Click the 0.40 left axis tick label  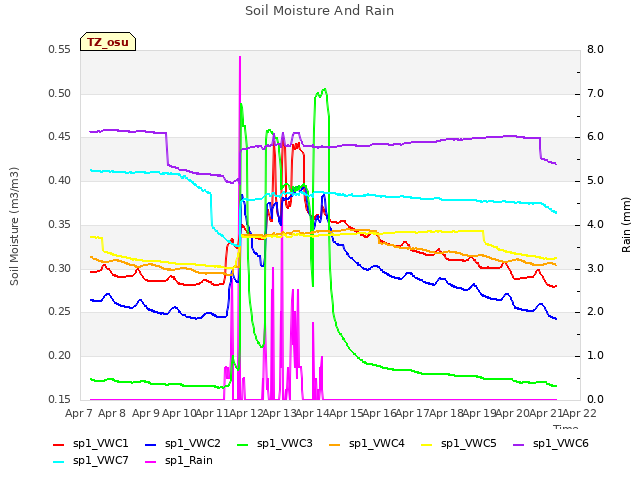60,180
